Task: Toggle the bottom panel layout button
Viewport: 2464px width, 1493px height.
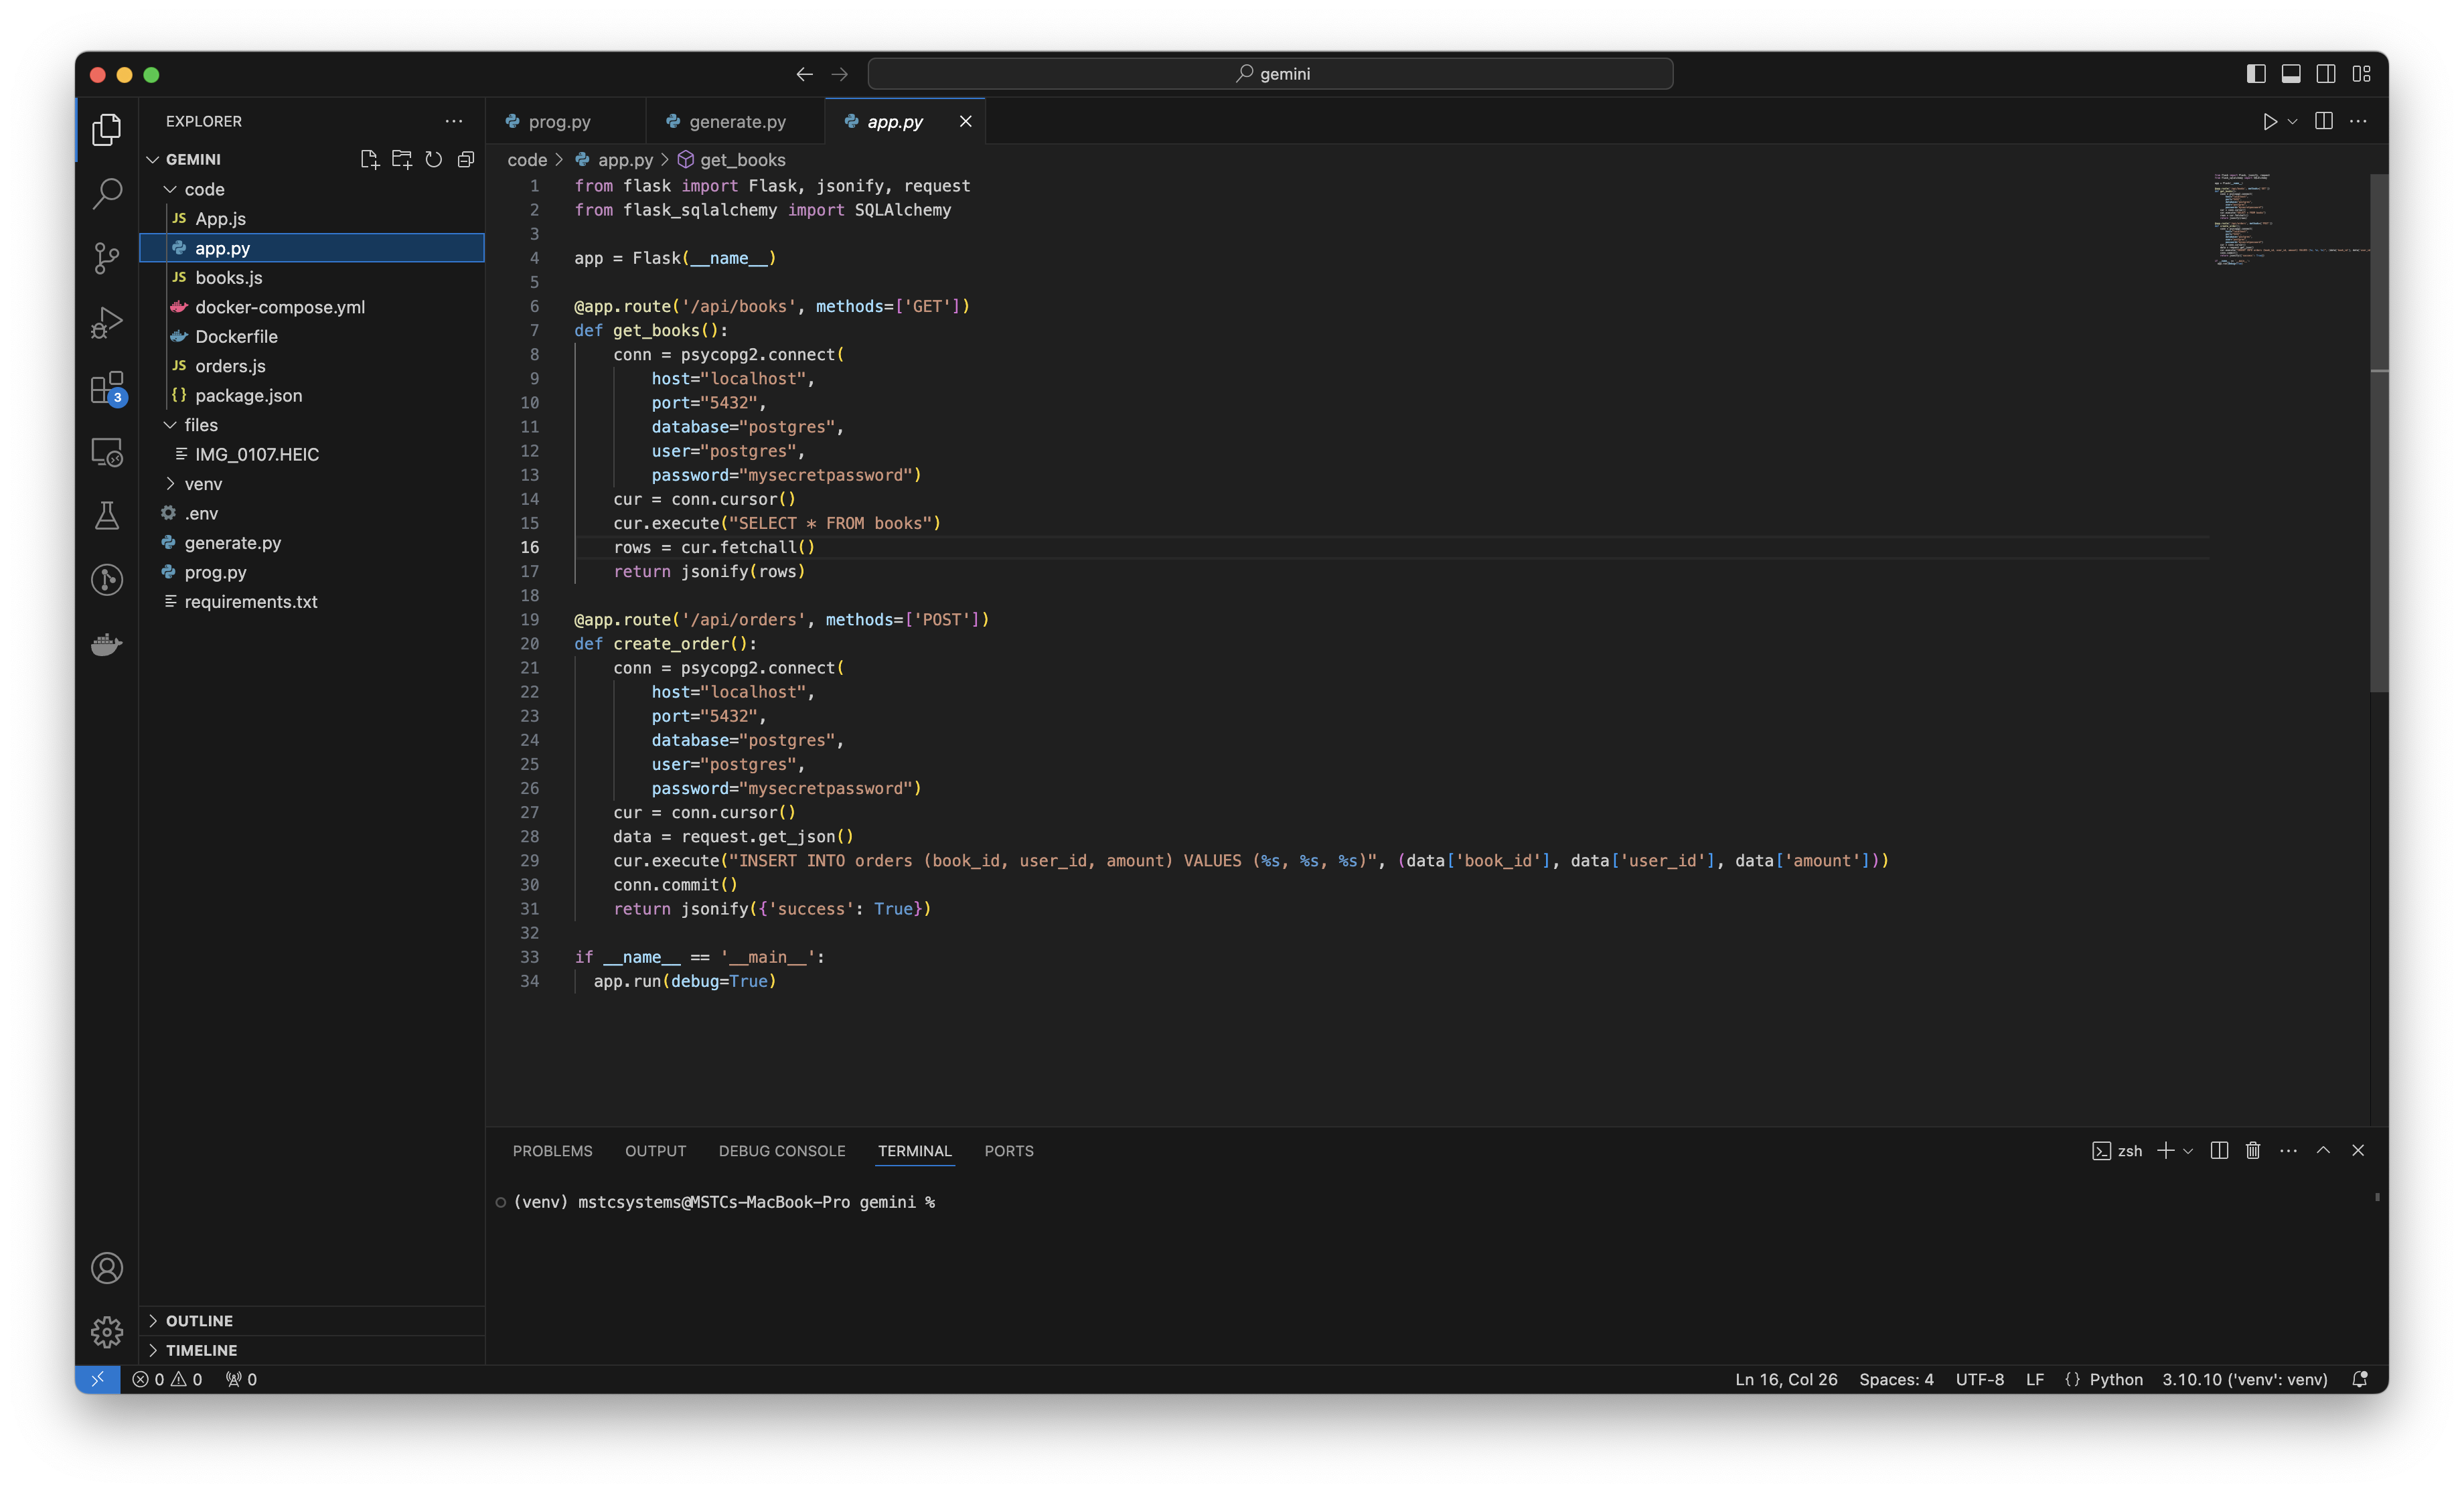Action: (x=2291, y=74)
